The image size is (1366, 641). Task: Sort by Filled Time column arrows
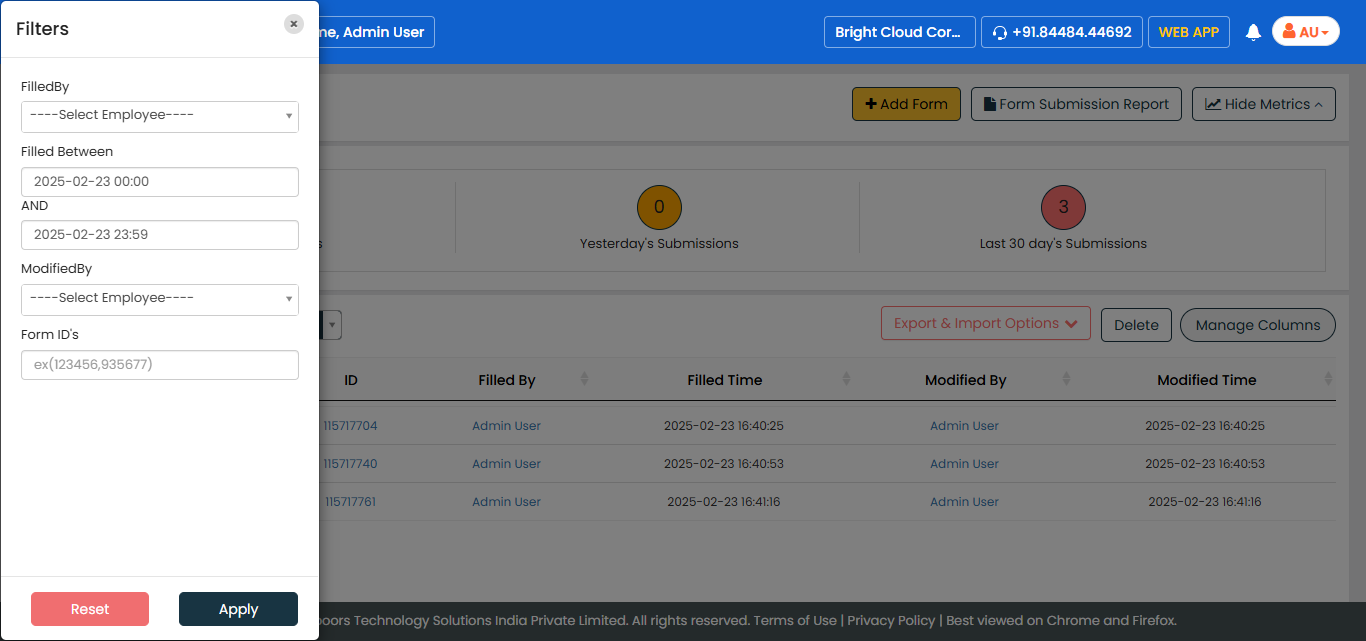pyautogui.click(x=846, y=380)
